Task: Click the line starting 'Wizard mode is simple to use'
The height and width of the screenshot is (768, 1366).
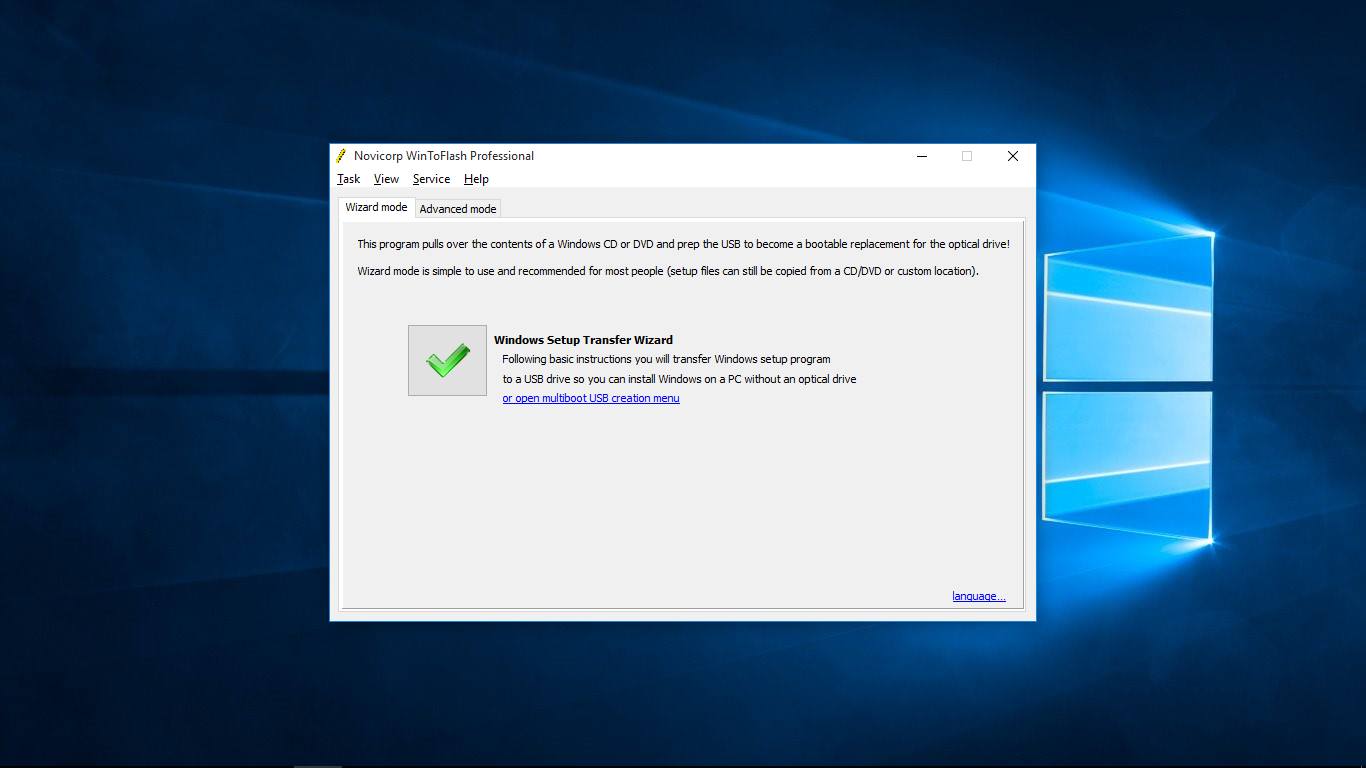Action: [x=668, y=271]
